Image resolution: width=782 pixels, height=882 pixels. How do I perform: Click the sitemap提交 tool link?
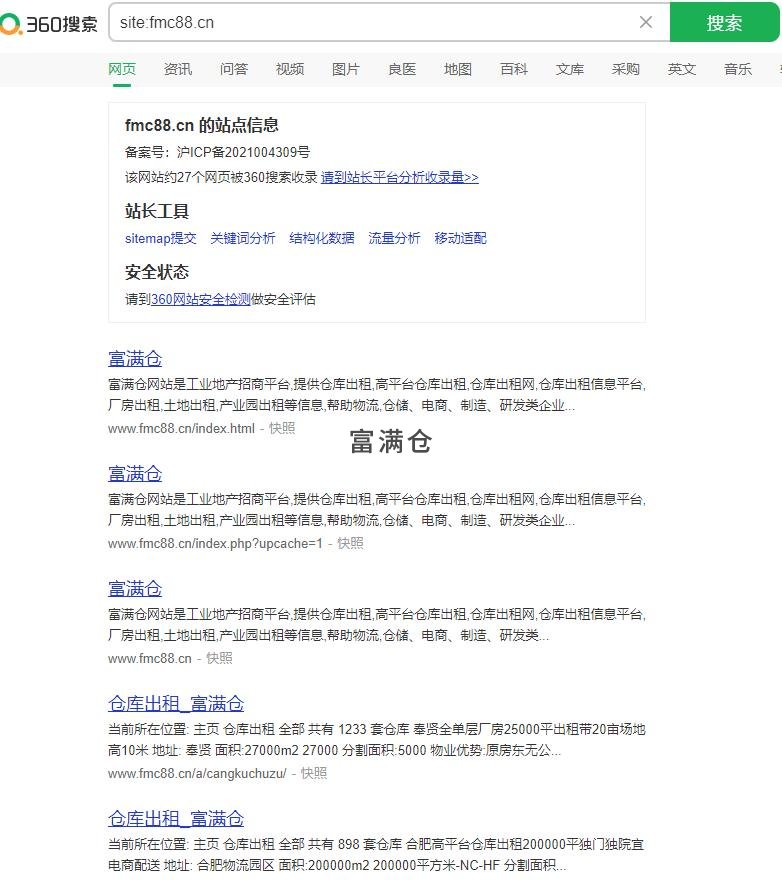pos(160,238)
